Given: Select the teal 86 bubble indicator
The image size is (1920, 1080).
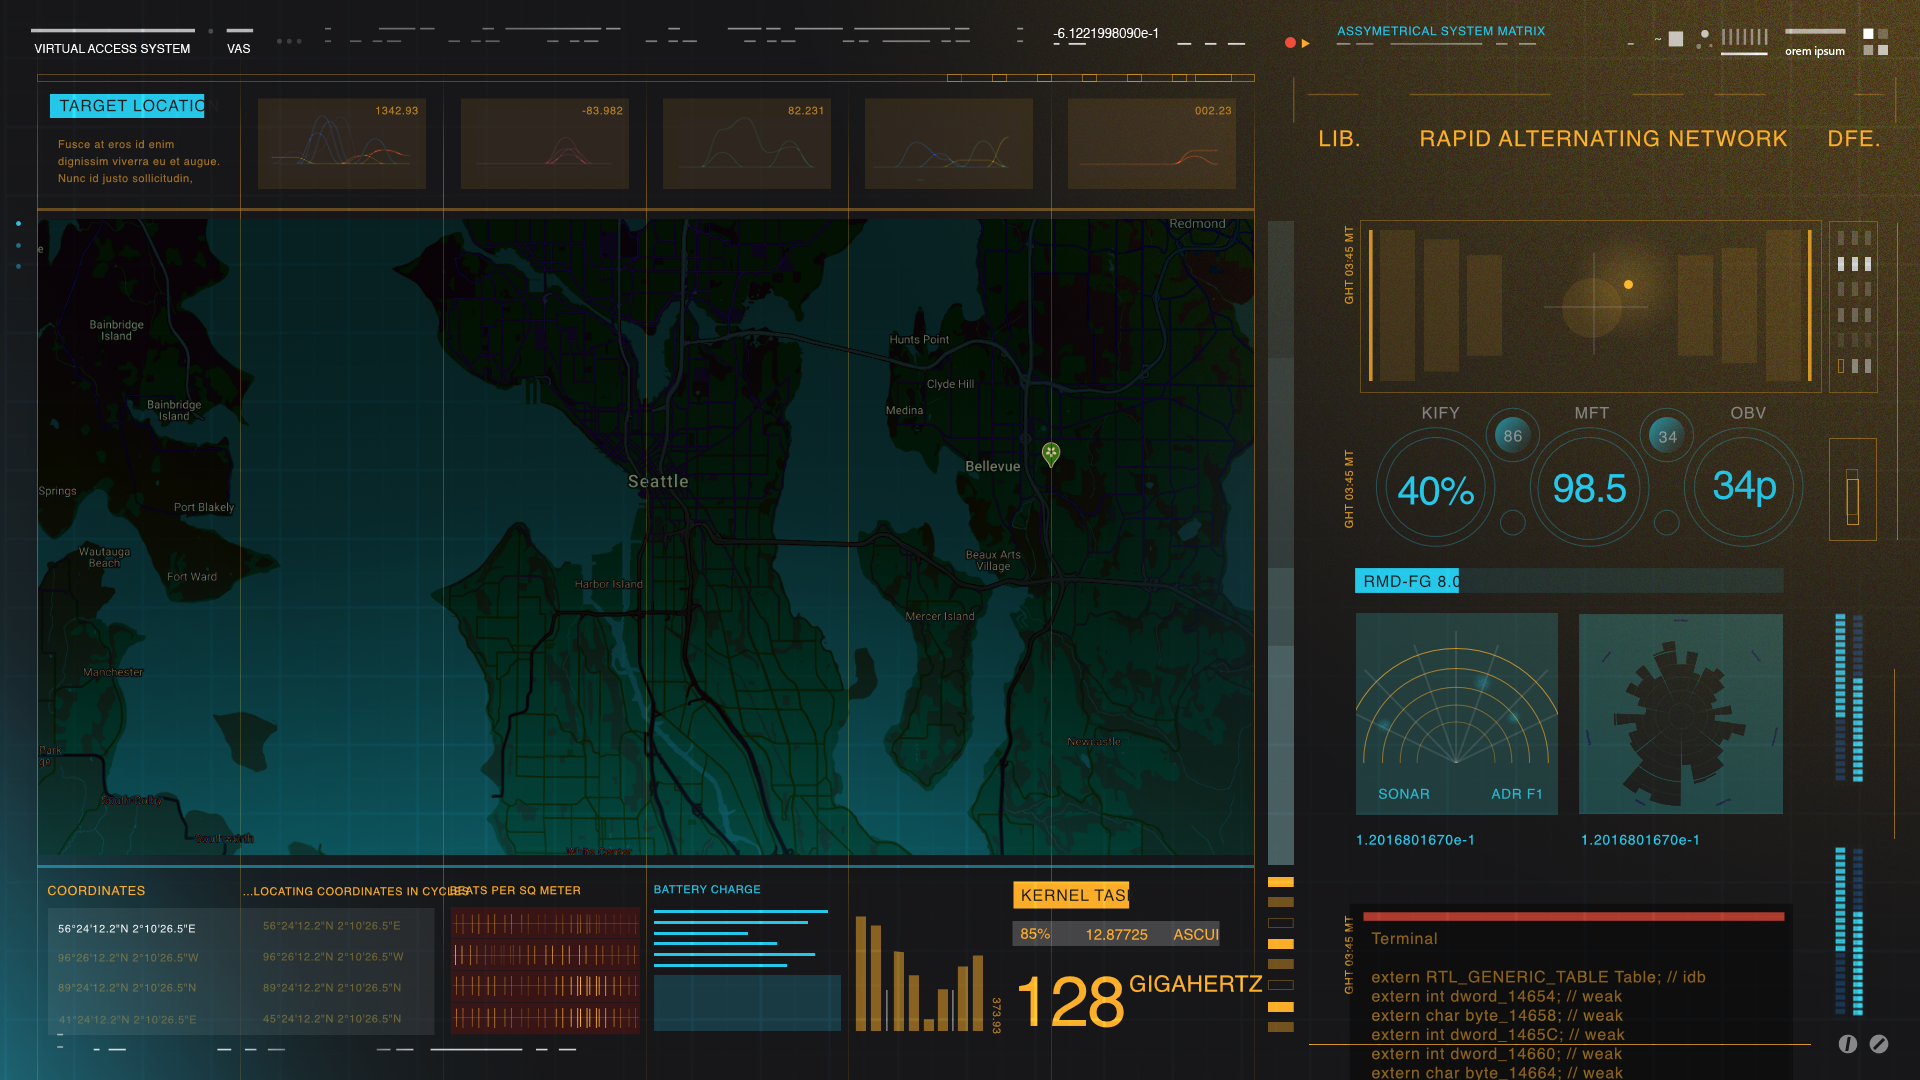Looking at the screenshot, I should click(x=1513, y=436).
